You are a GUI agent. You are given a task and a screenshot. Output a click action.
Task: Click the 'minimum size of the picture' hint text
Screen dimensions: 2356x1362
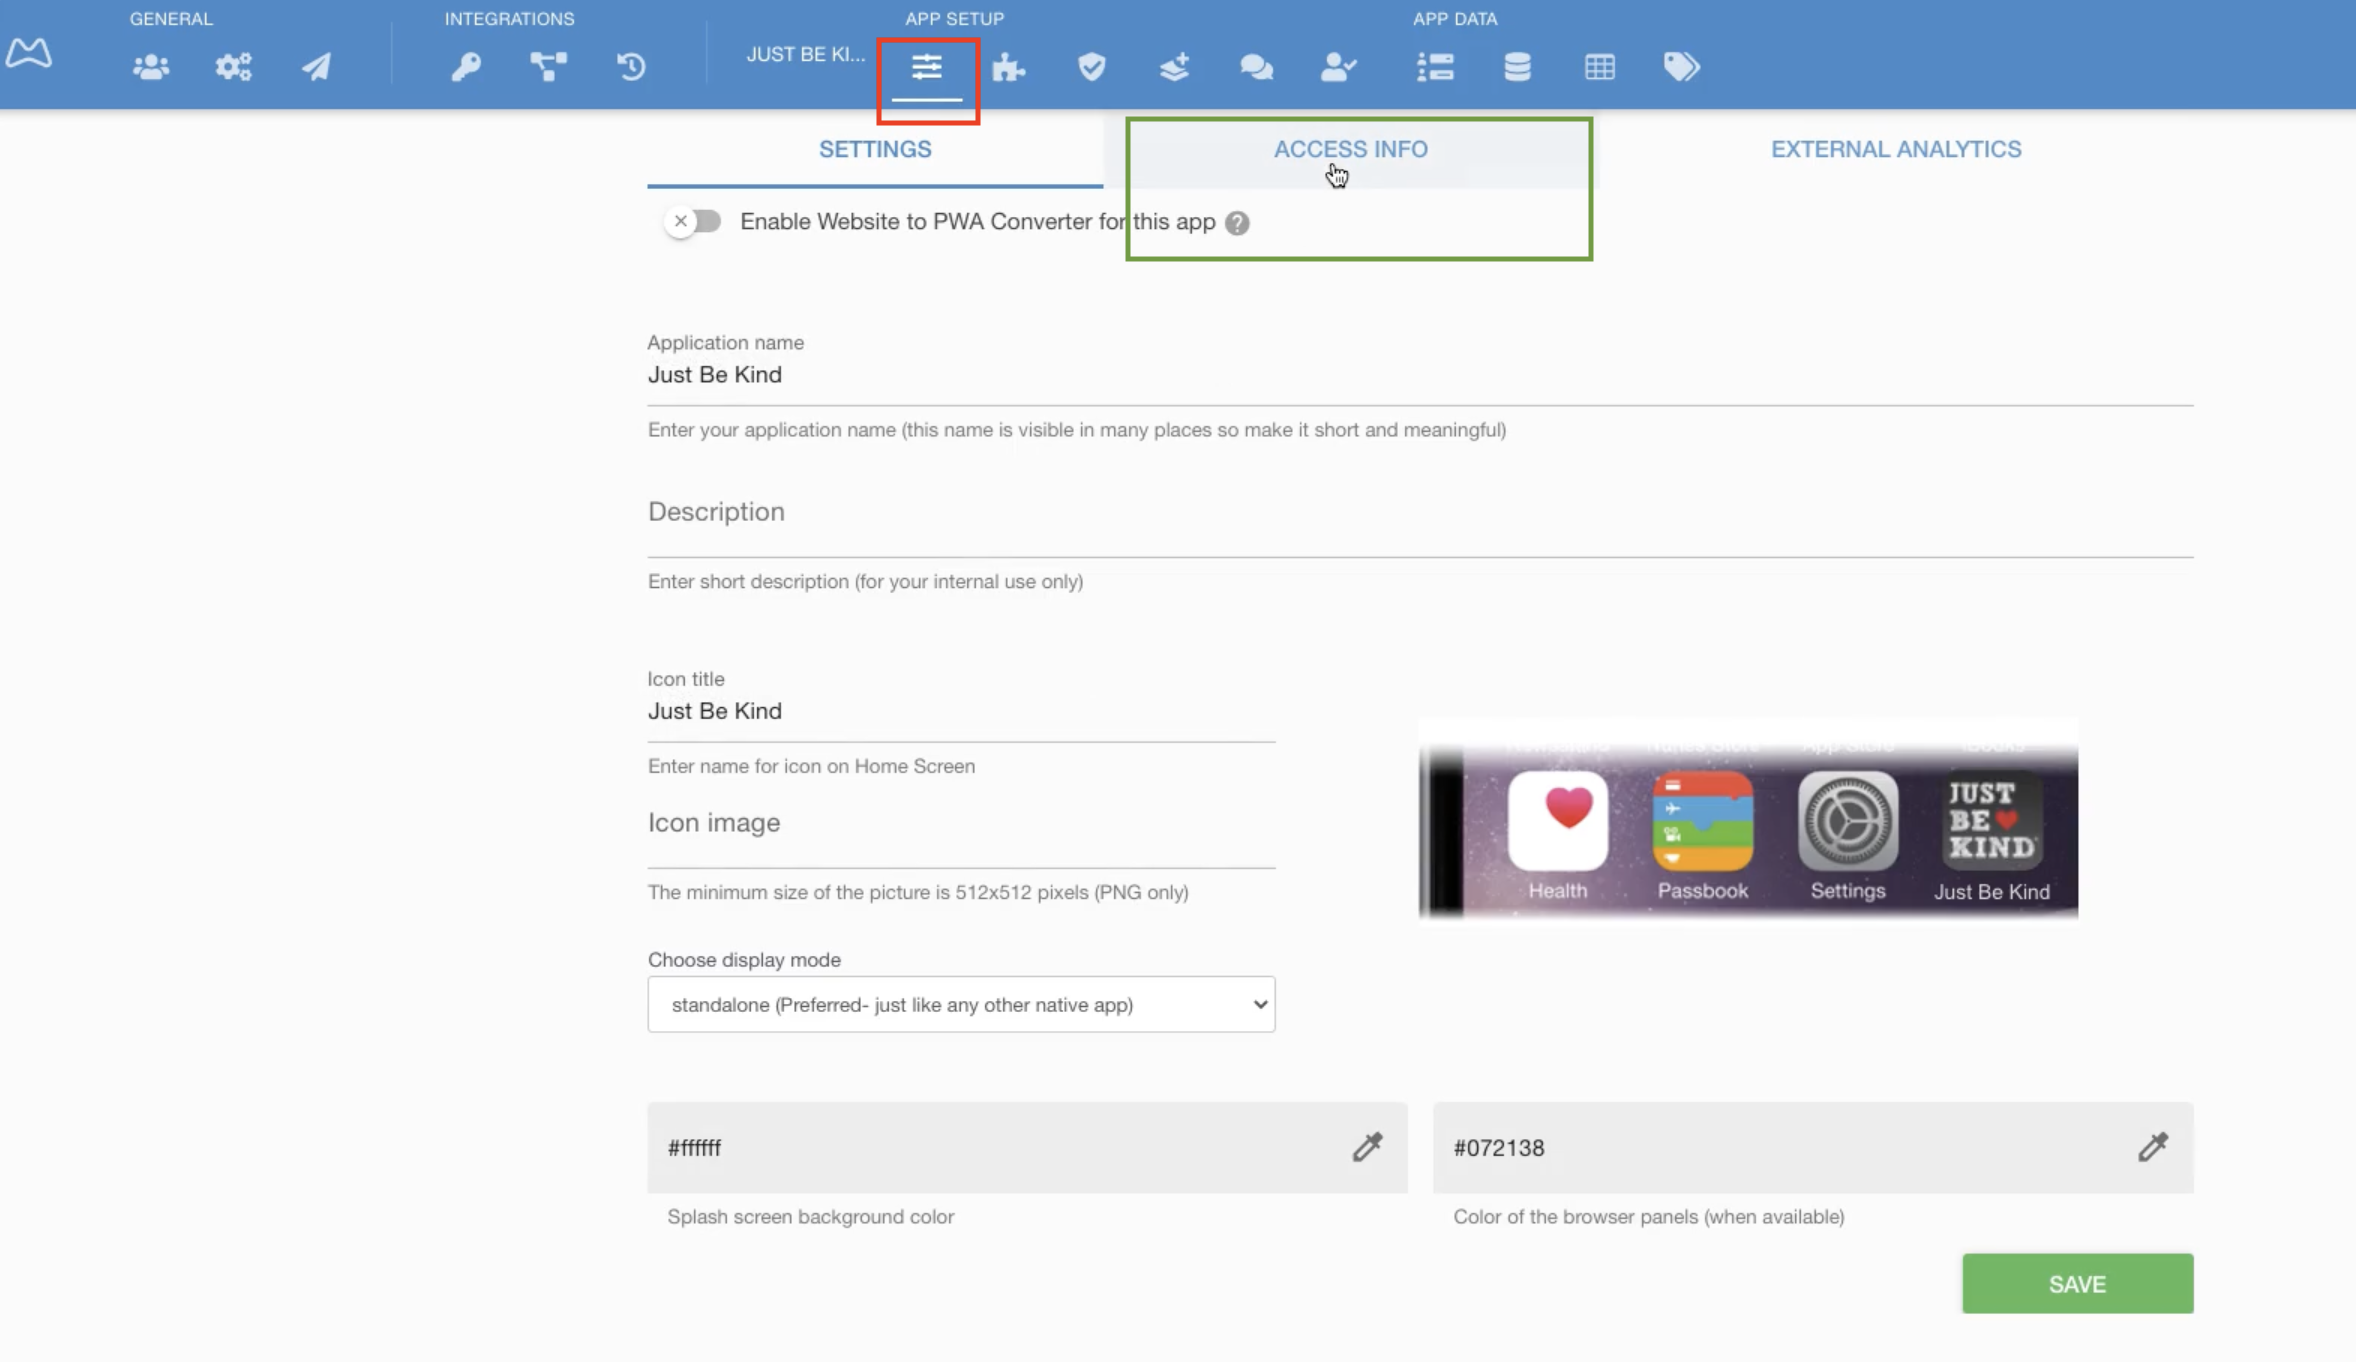point(918,892)
